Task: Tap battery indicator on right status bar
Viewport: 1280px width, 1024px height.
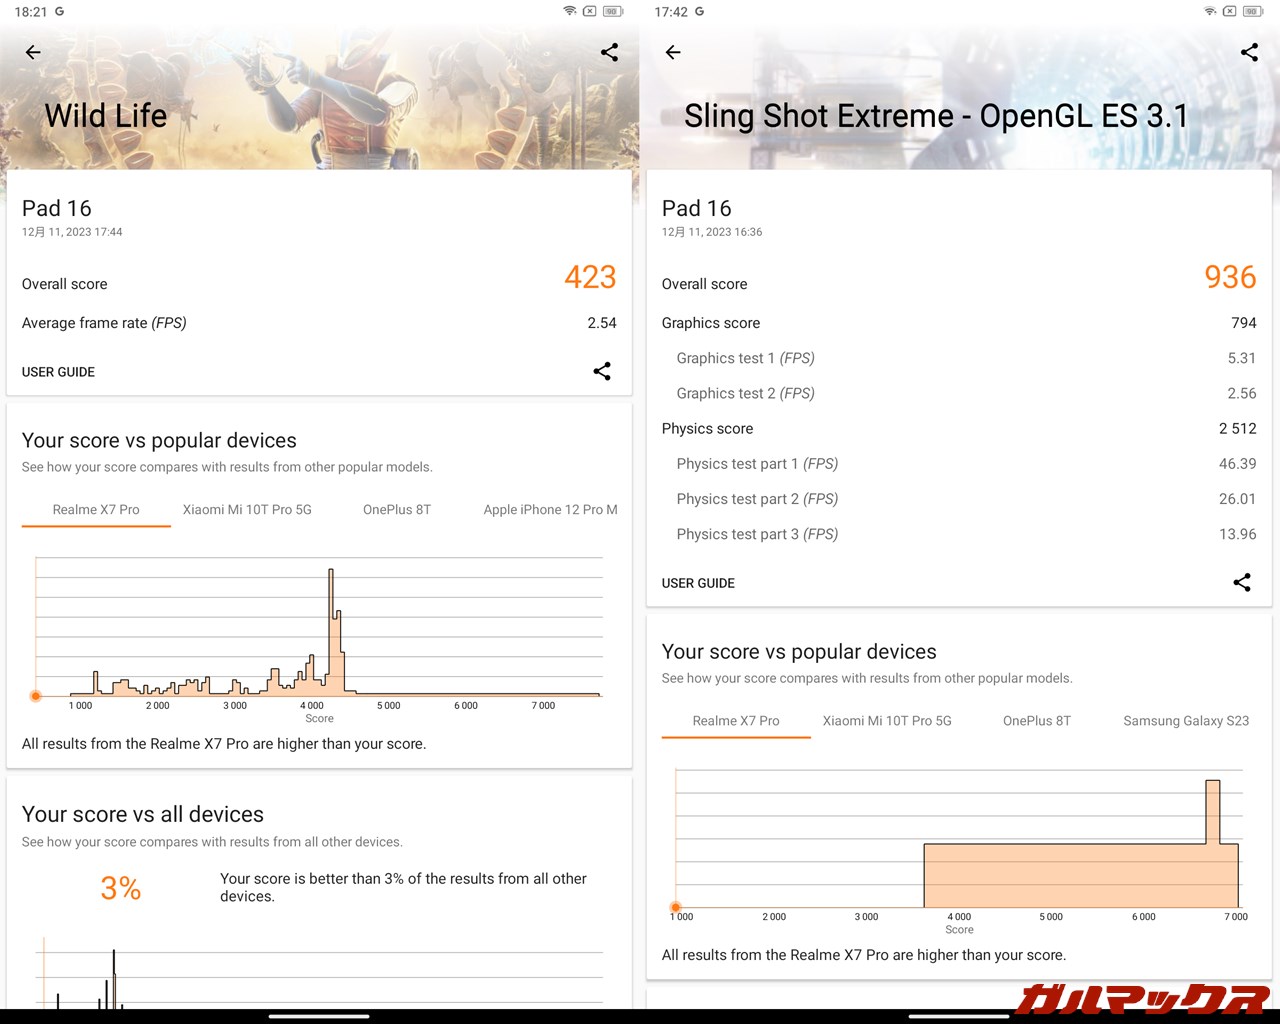Action: [x=1252, y=11]
